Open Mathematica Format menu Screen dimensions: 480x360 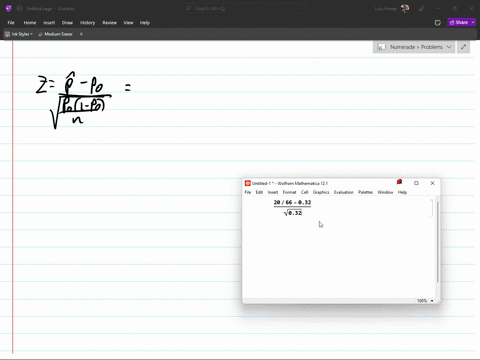[x=289, y=192]
